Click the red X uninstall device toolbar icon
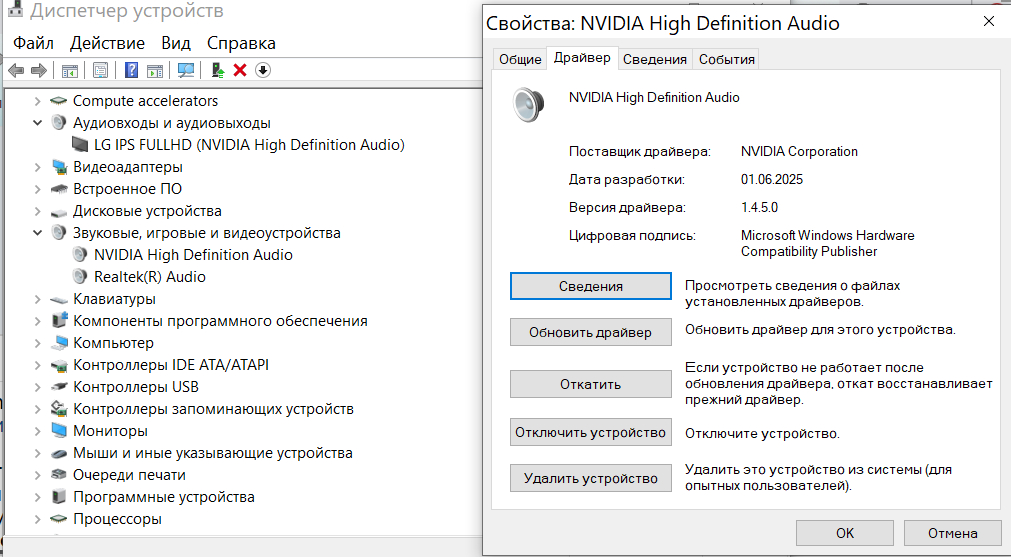This screenshot has width=1011, height=557. pyautogui.click(x=240, y=70)
